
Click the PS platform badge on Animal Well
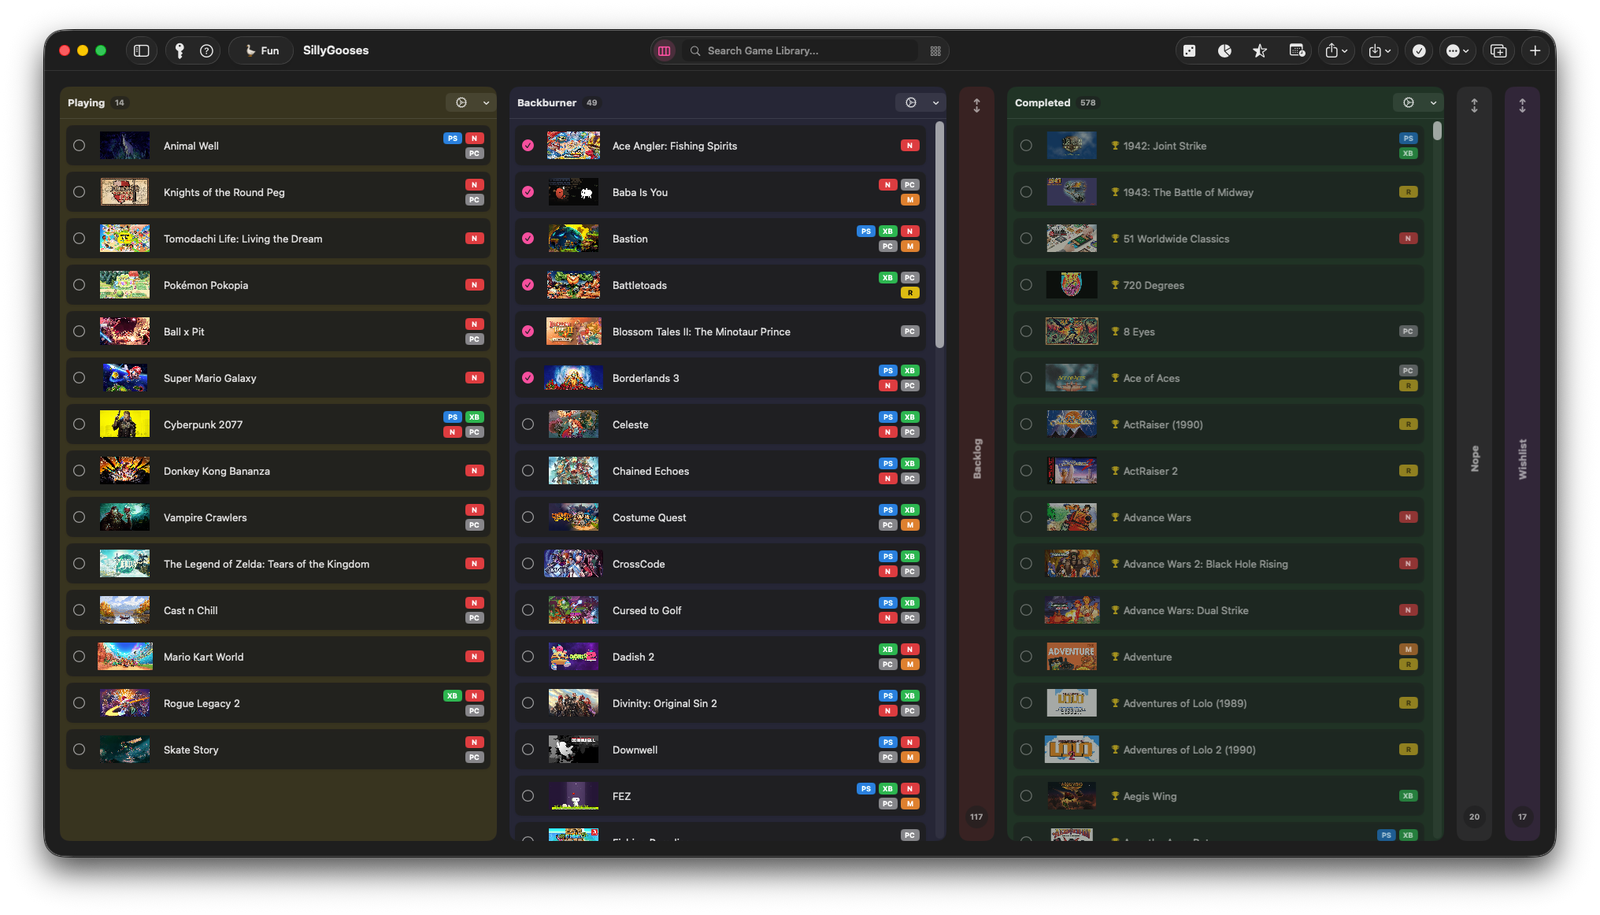pos(453,138)
